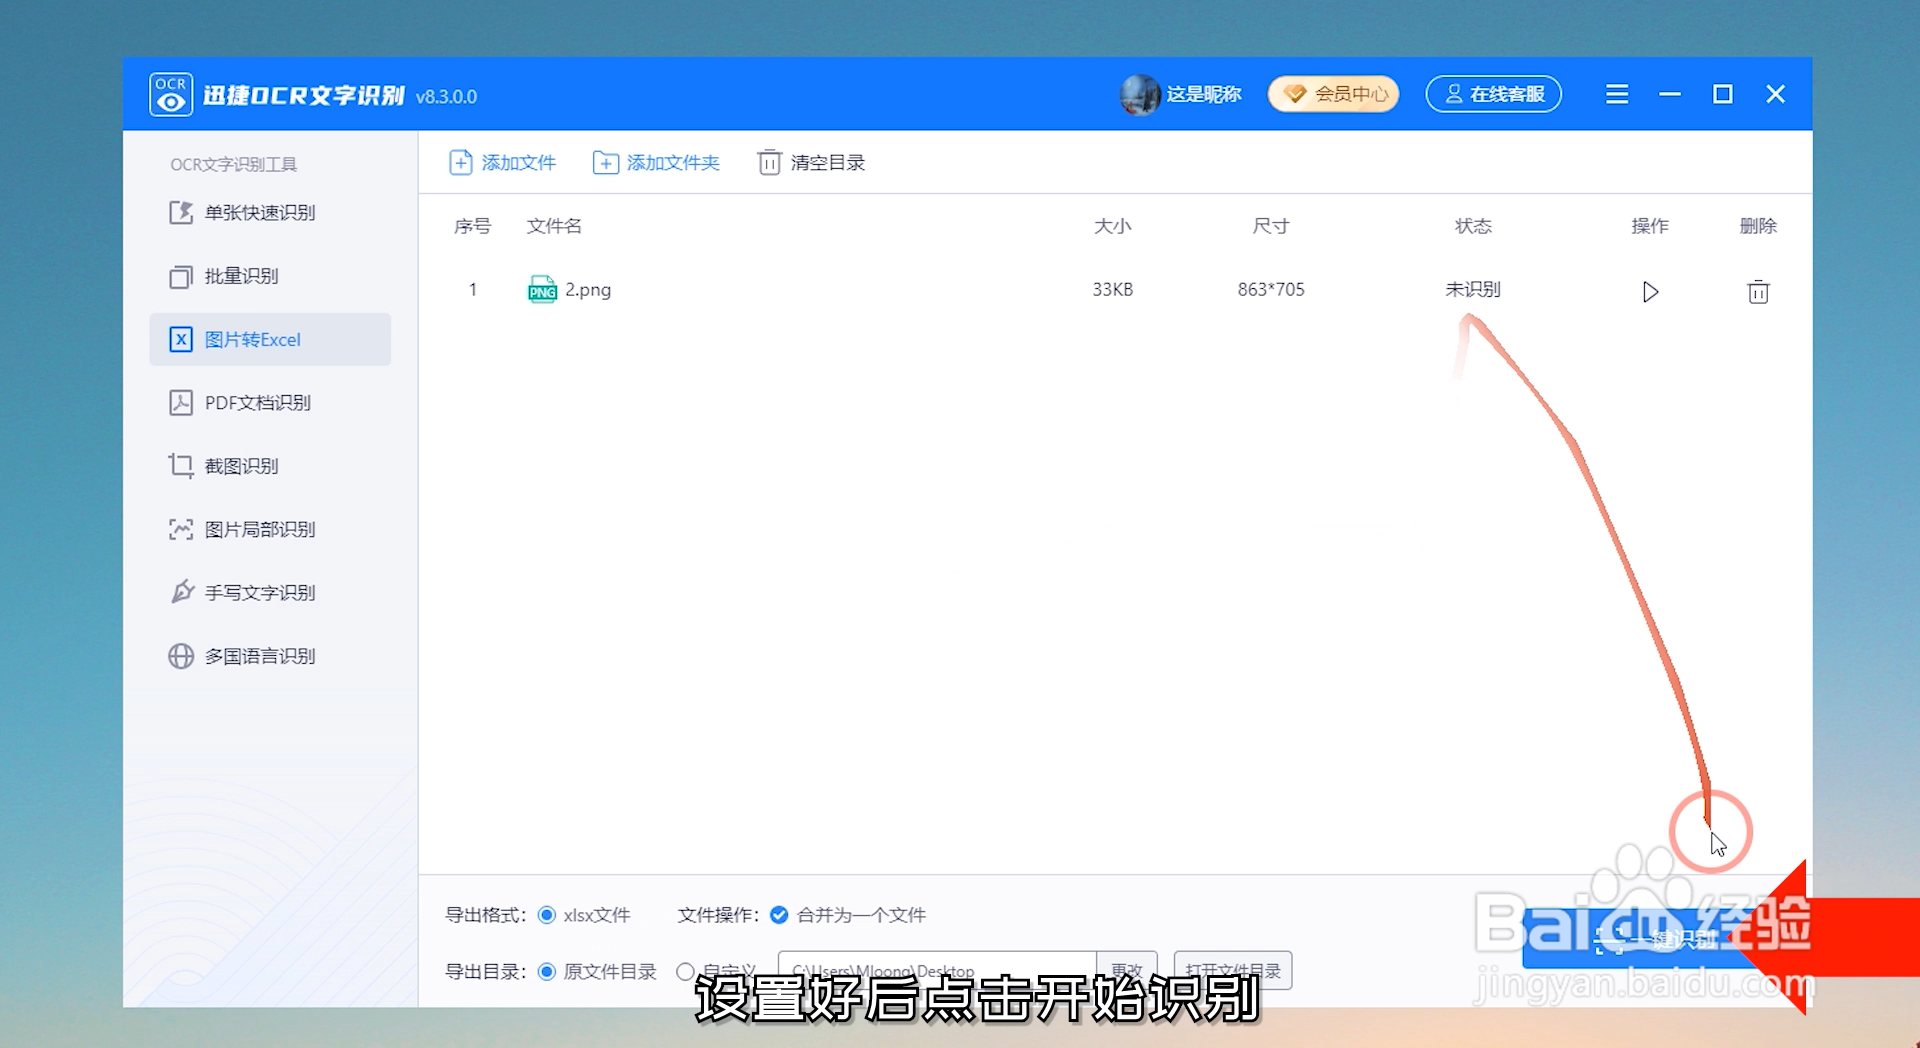The height and width of the screenshot is (1048, 1920).
Task: Click the 大小 column header
Action: (x=1113, y=226)
